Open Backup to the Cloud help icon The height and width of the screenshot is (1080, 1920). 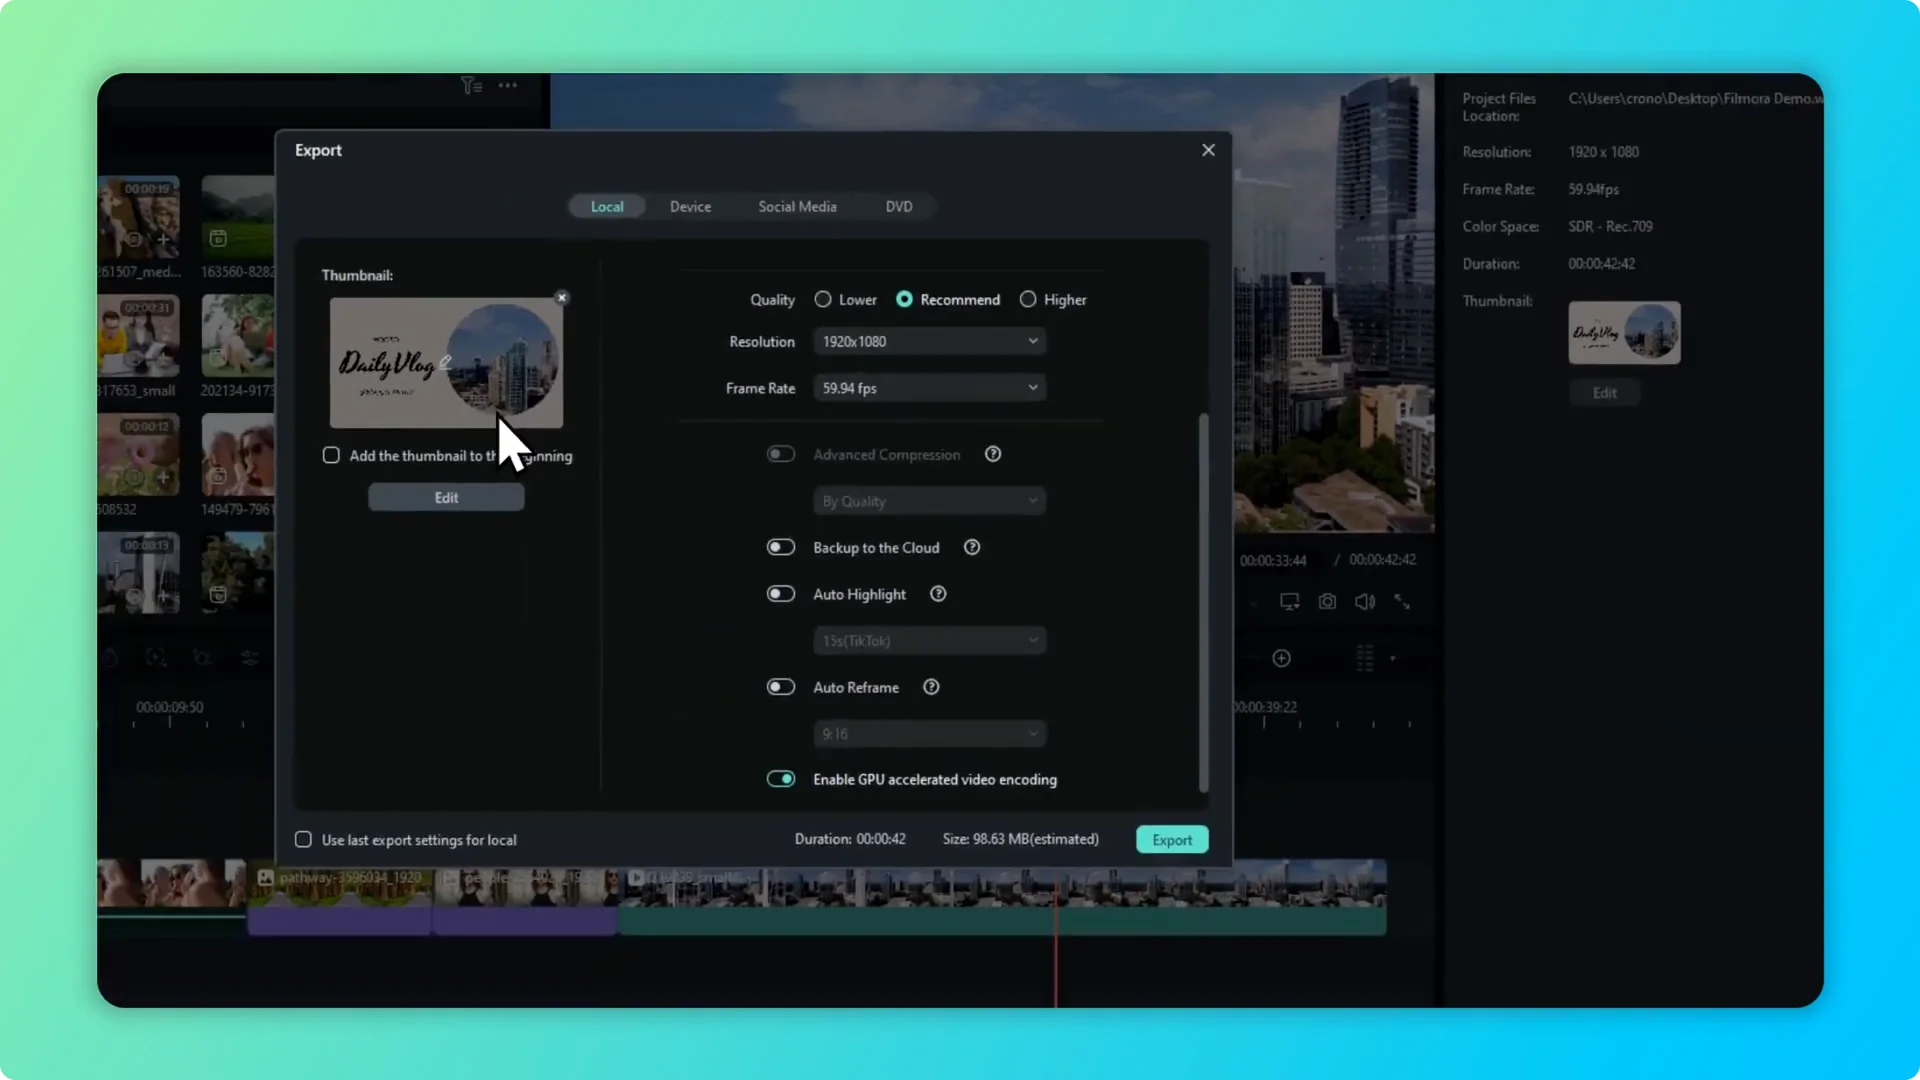click(x=972, y=547)
